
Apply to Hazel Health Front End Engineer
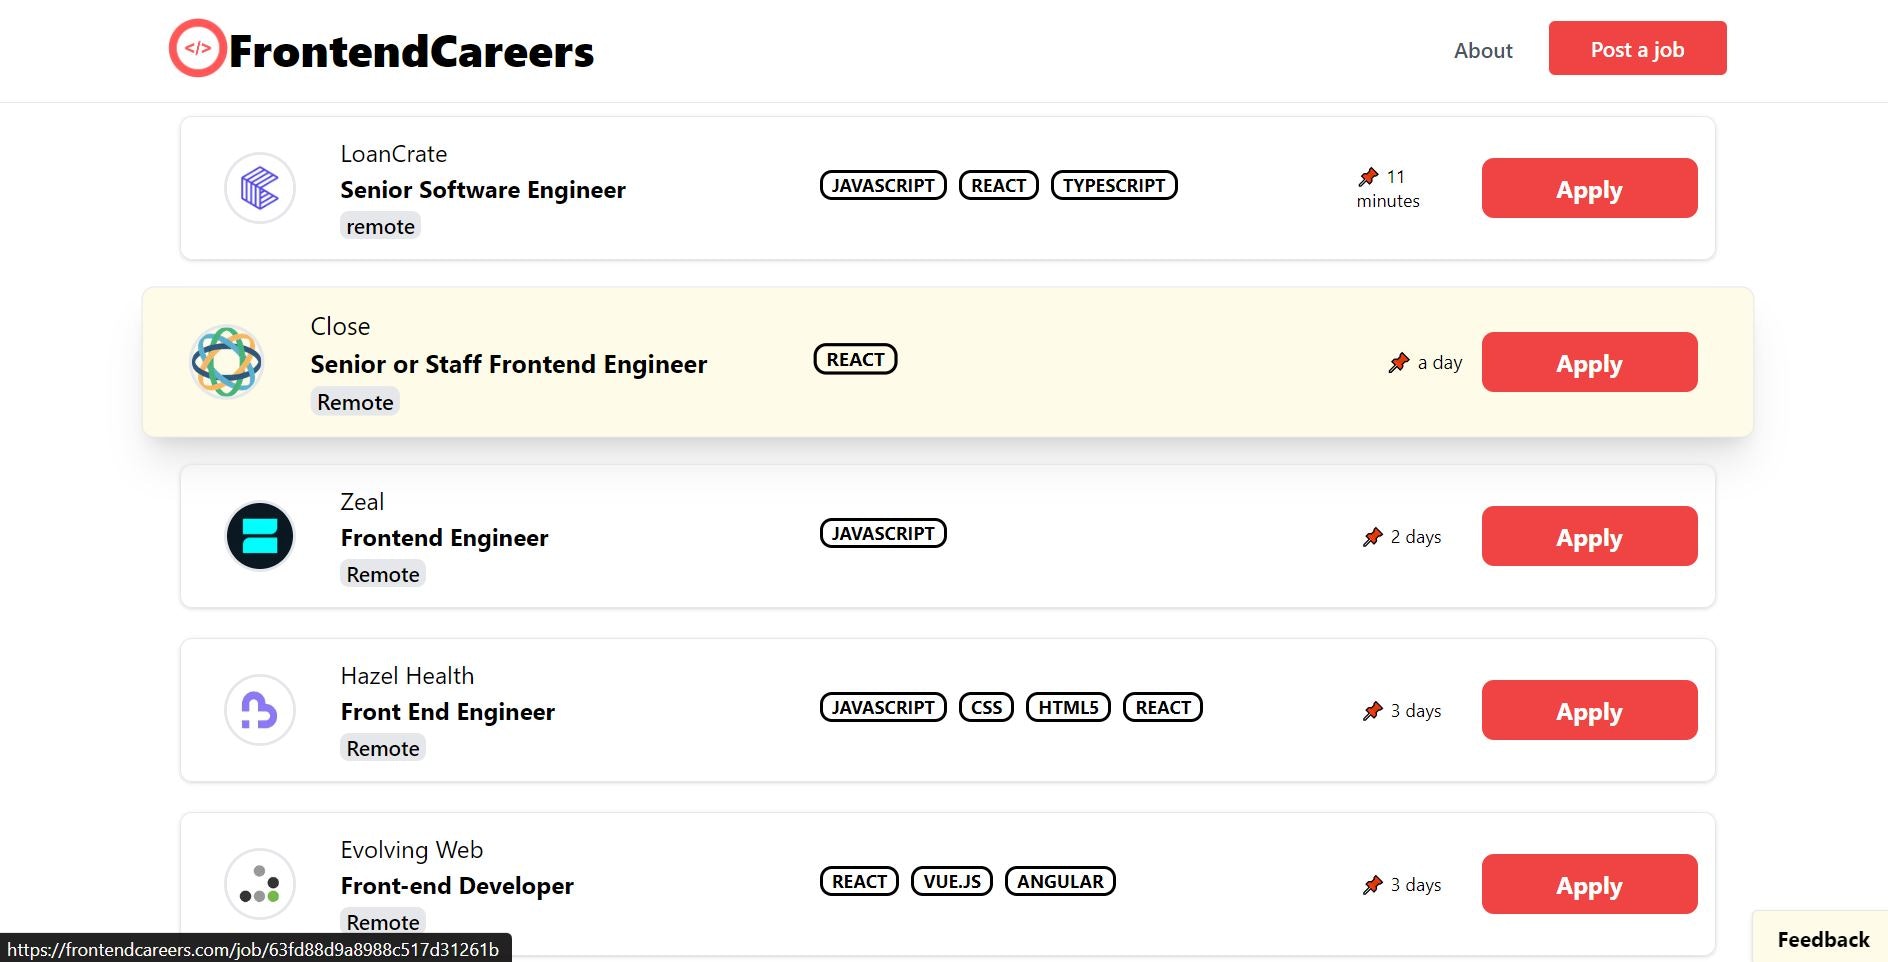click(1590, 710)
